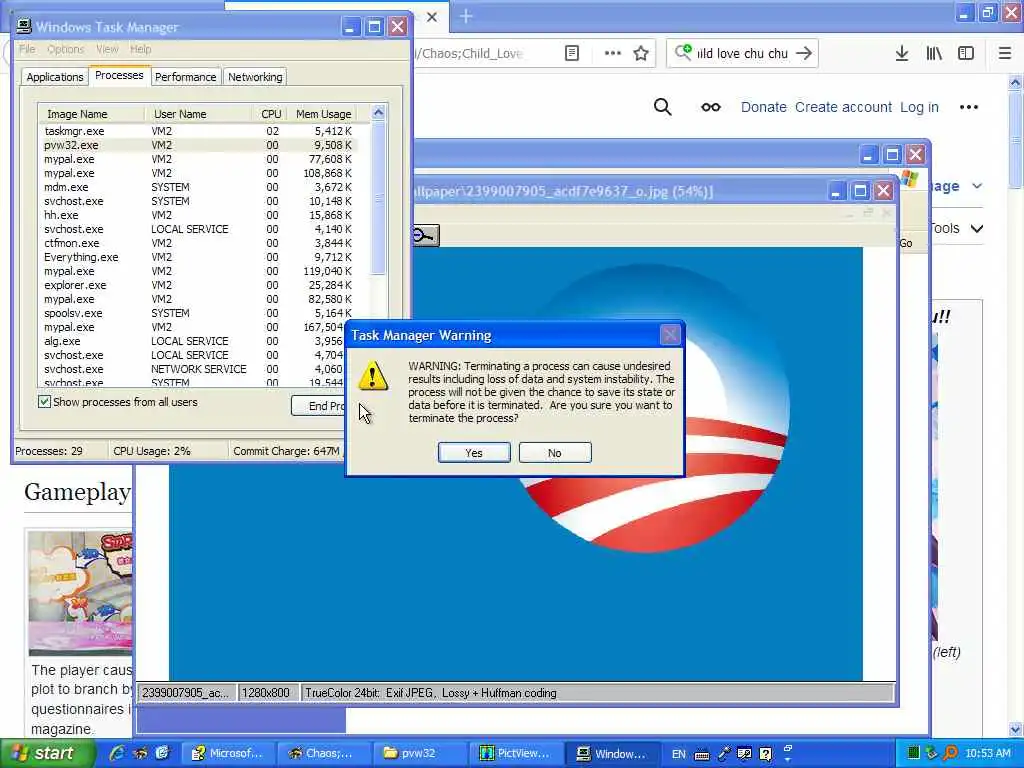Open Internet Explorer from quick launch
This screenshot has height=768, width=1024.
pyautogui.click(x=118, y=753)
